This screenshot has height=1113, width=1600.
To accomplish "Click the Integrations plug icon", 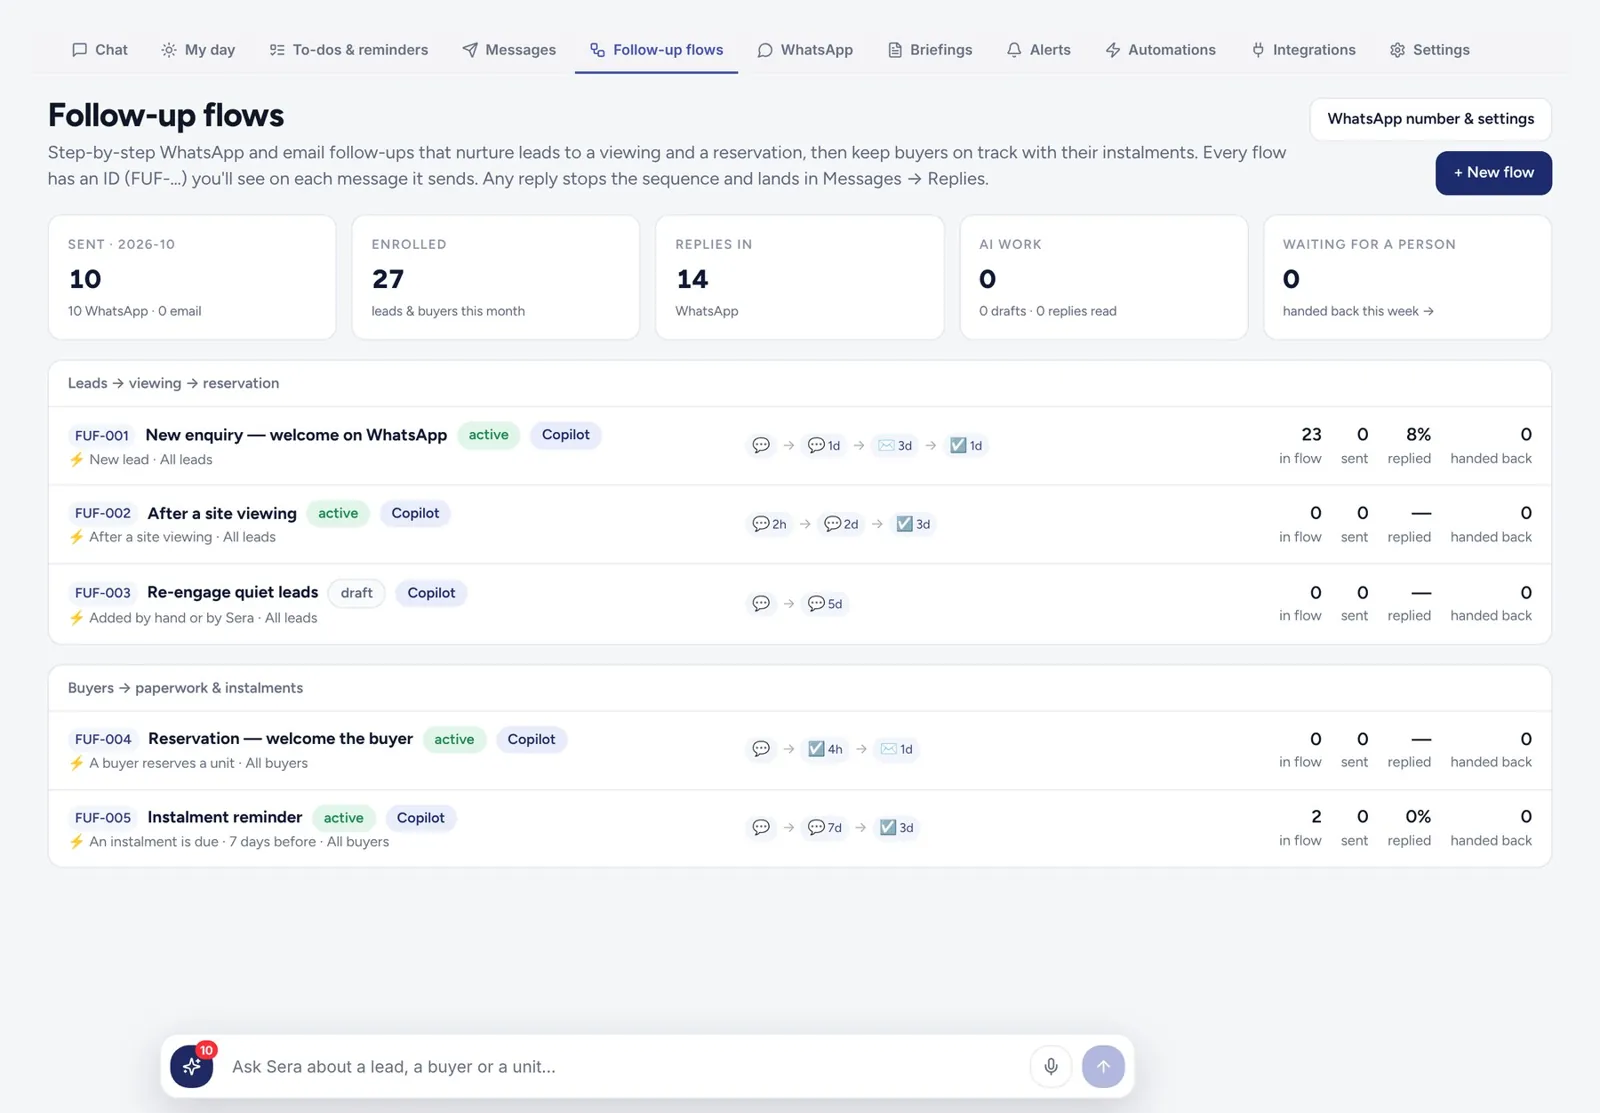I will click(1258, 50).
